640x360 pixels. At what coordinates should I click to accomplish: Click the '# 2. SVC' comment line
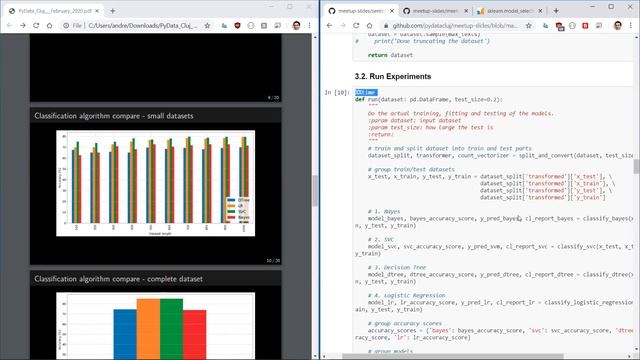380,240
